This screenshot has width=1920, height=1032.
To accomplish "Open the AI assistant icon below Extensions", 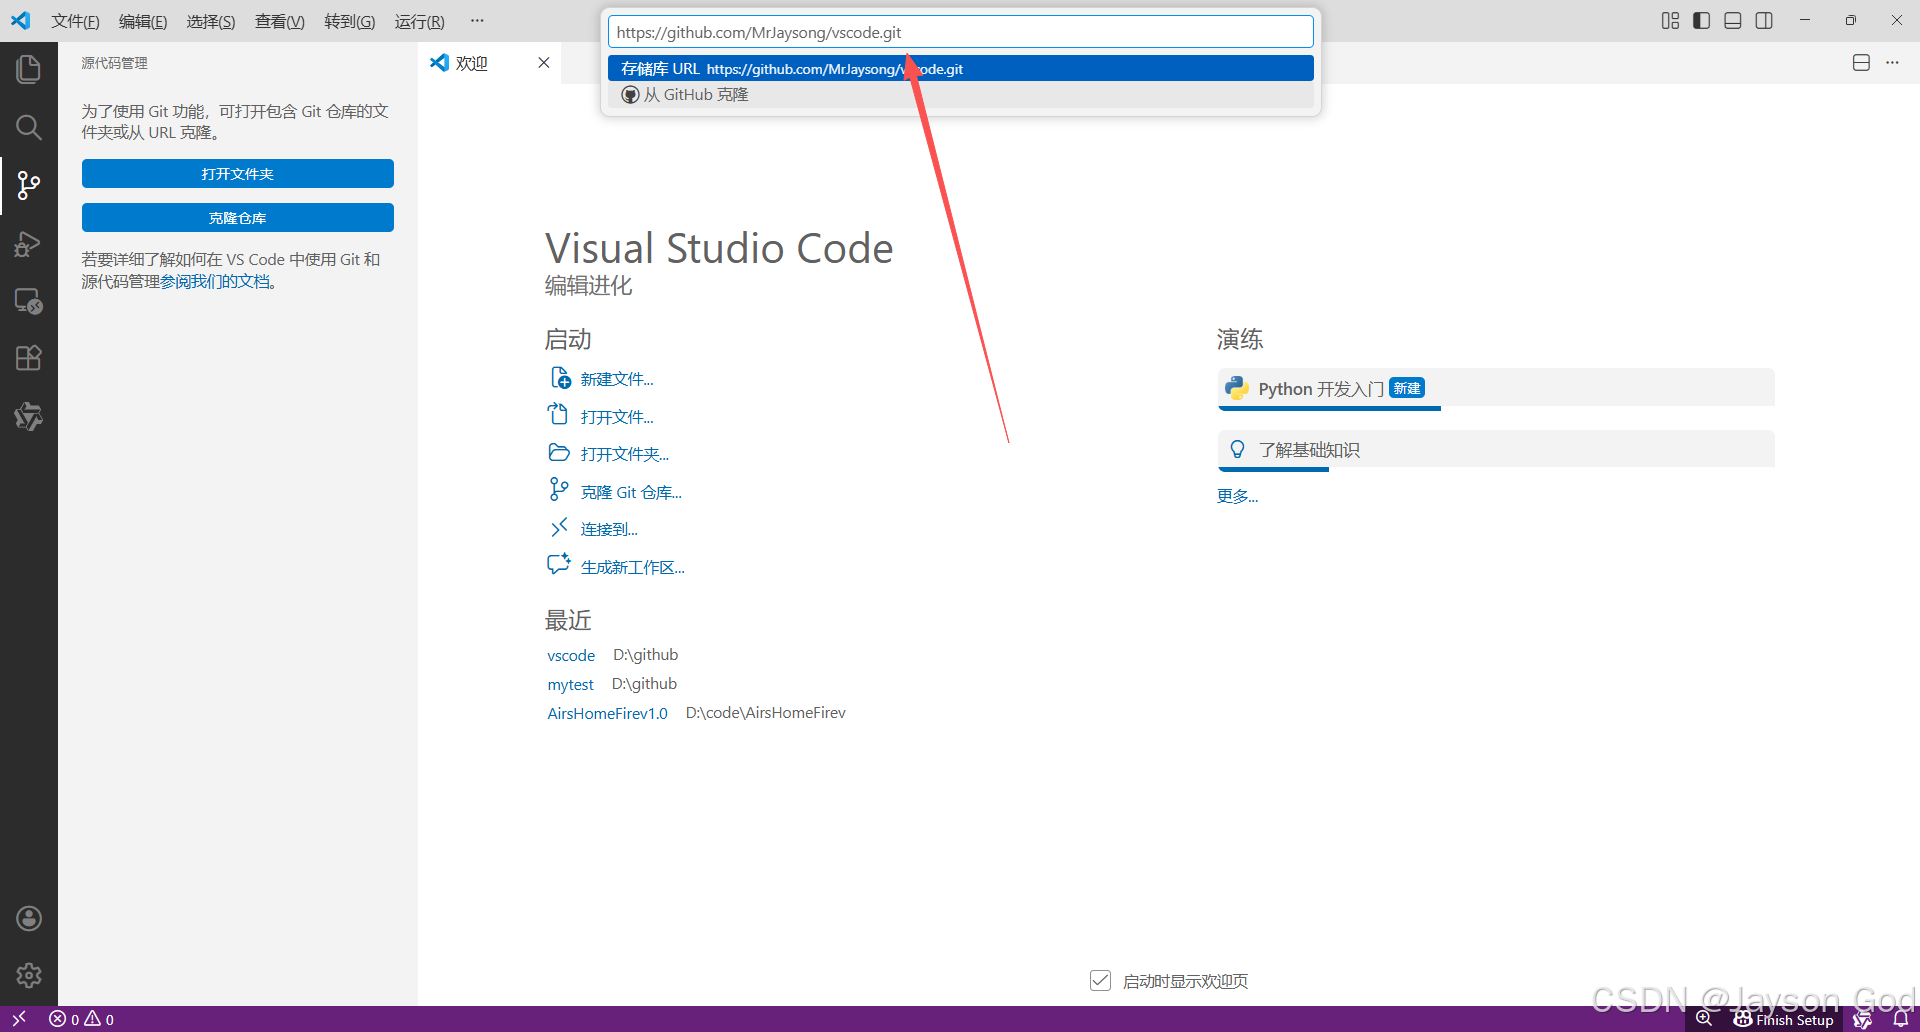I will (29, 416).
